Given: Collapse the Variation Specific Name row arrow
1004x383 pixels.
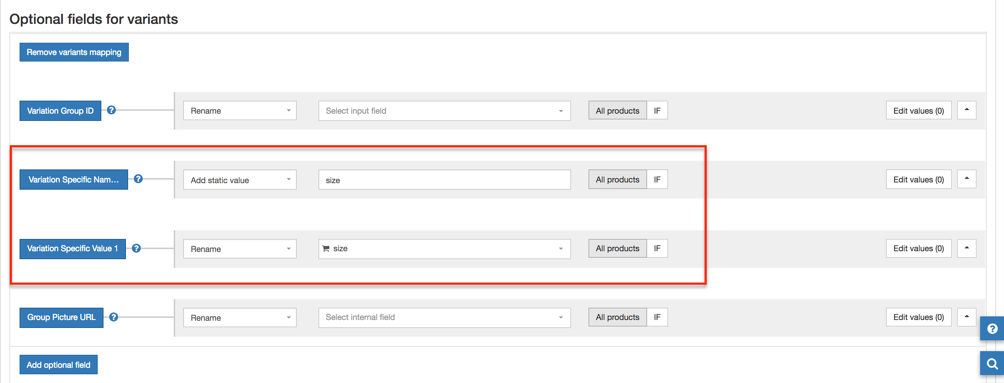Looking at the screenshot, I should (x=966, y=180).
